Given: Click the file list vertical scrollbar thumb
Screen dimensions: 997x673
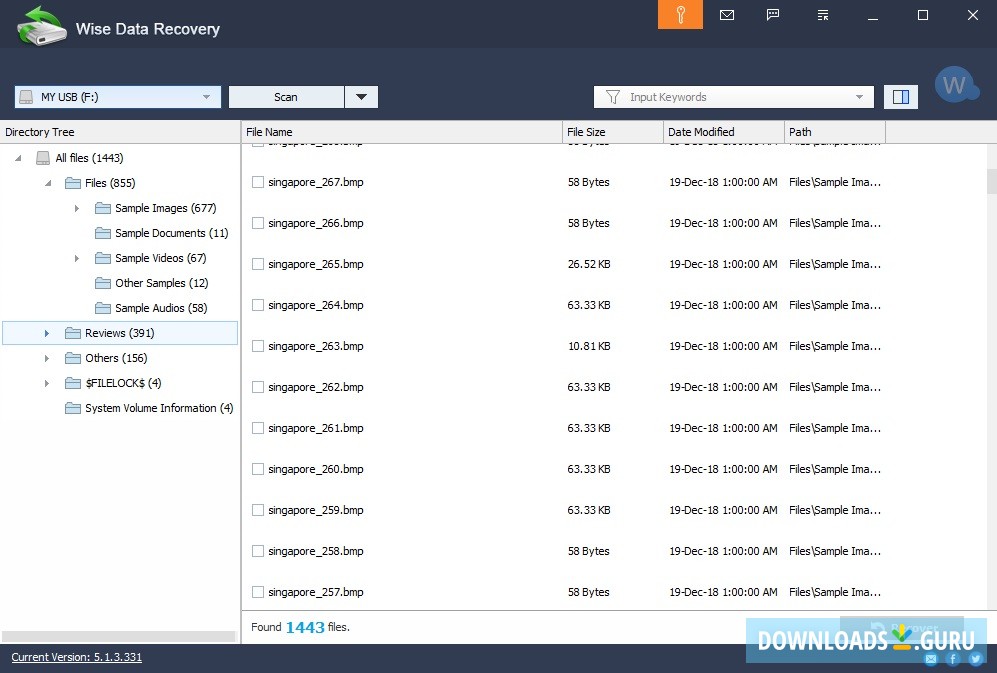Looking at the screenshot, I should point(991,181).
